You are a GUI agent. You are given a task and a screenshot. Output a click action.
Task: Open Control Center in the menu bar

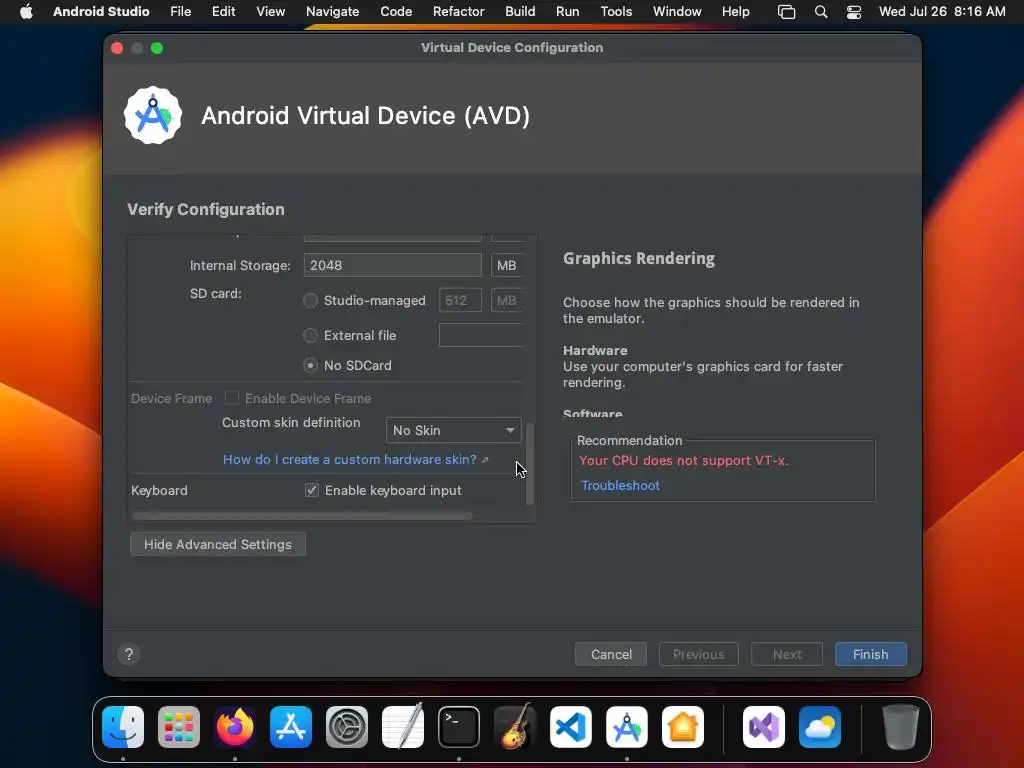[854, 12]
